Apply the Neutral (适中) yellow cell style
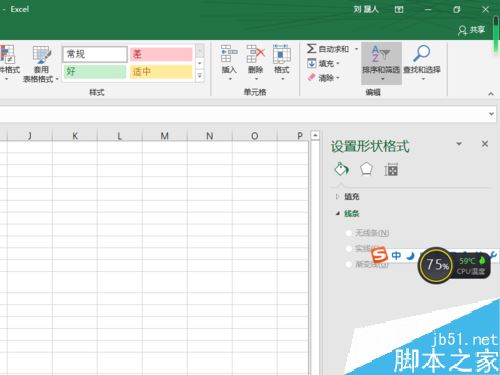Image resolution: width=500 pixels, height=375 pixels. point(161,71)
